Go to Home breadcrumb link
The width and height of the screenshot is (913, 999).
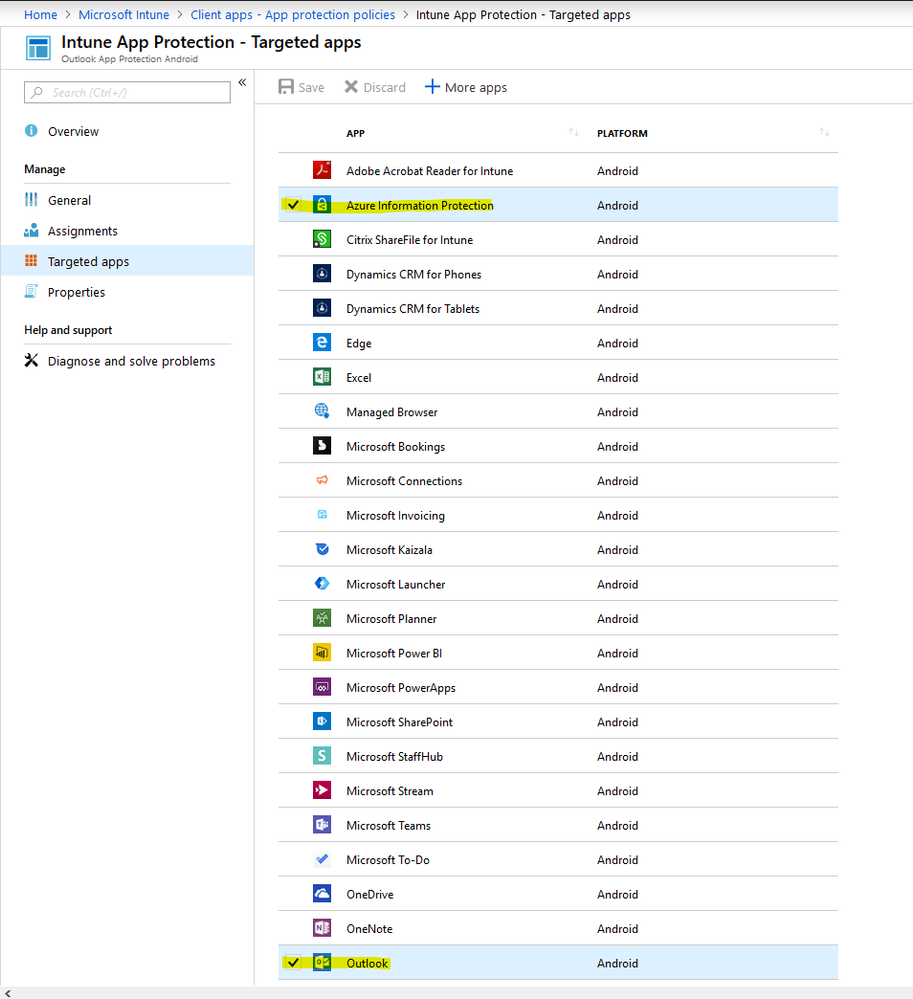(x=40, y=15)
